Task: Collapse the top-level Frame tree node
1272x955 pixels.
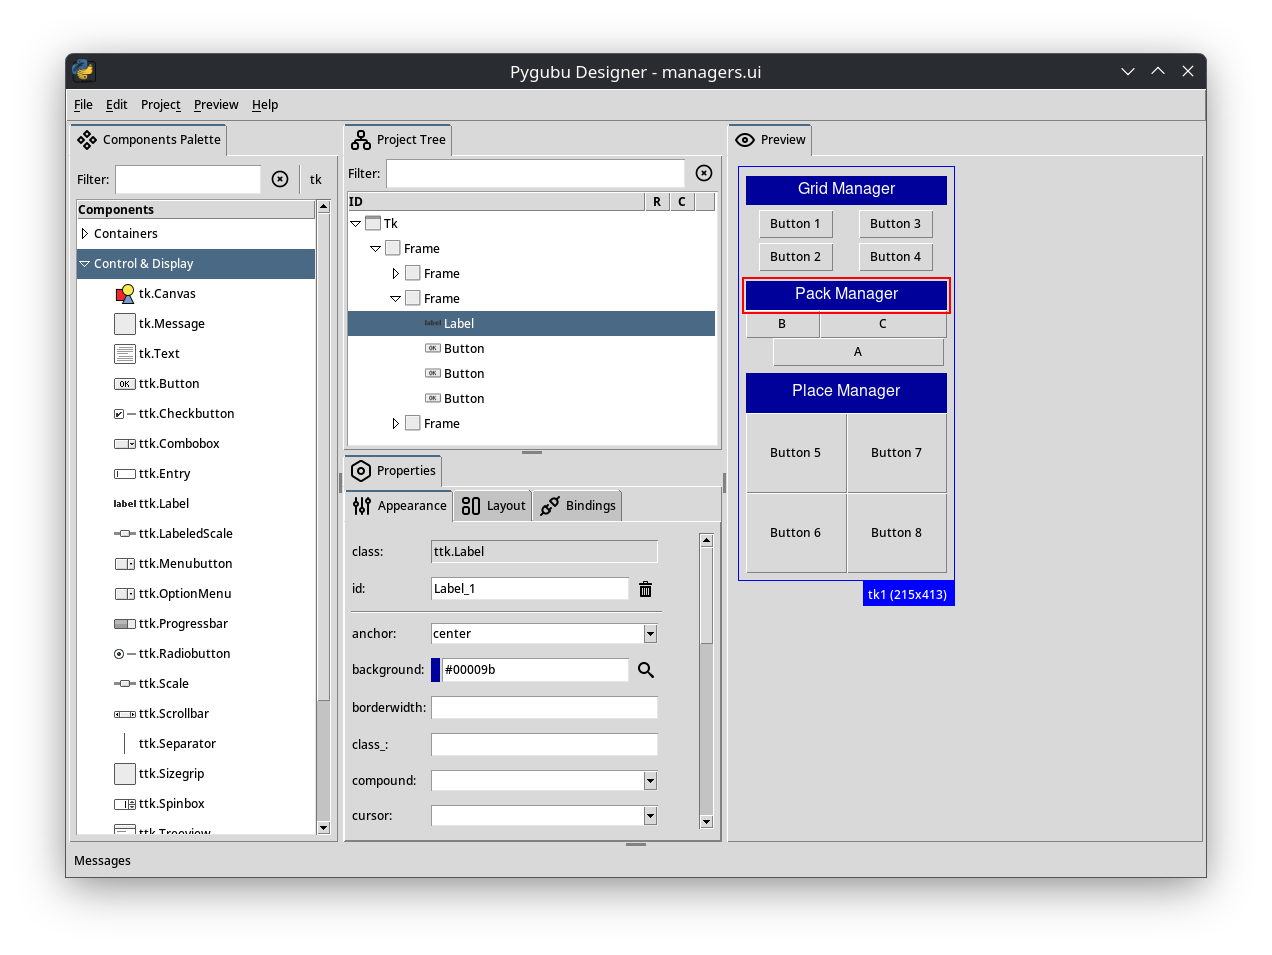Action: point(375,249)
